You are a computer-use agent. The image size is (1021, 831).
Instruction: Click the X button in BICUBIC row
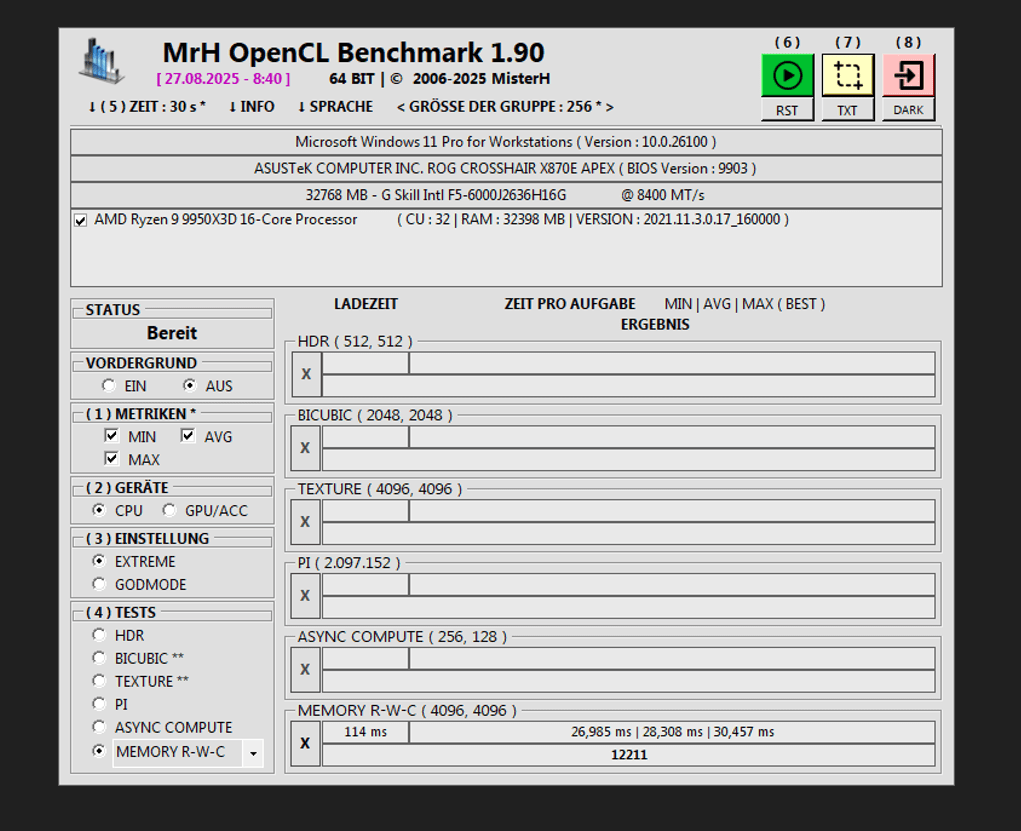(305, 448)
